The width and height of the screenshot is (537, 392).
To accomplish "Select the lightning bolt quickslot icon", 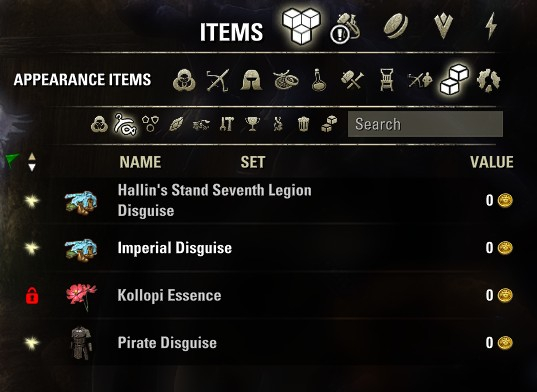I will pos(491,26).
